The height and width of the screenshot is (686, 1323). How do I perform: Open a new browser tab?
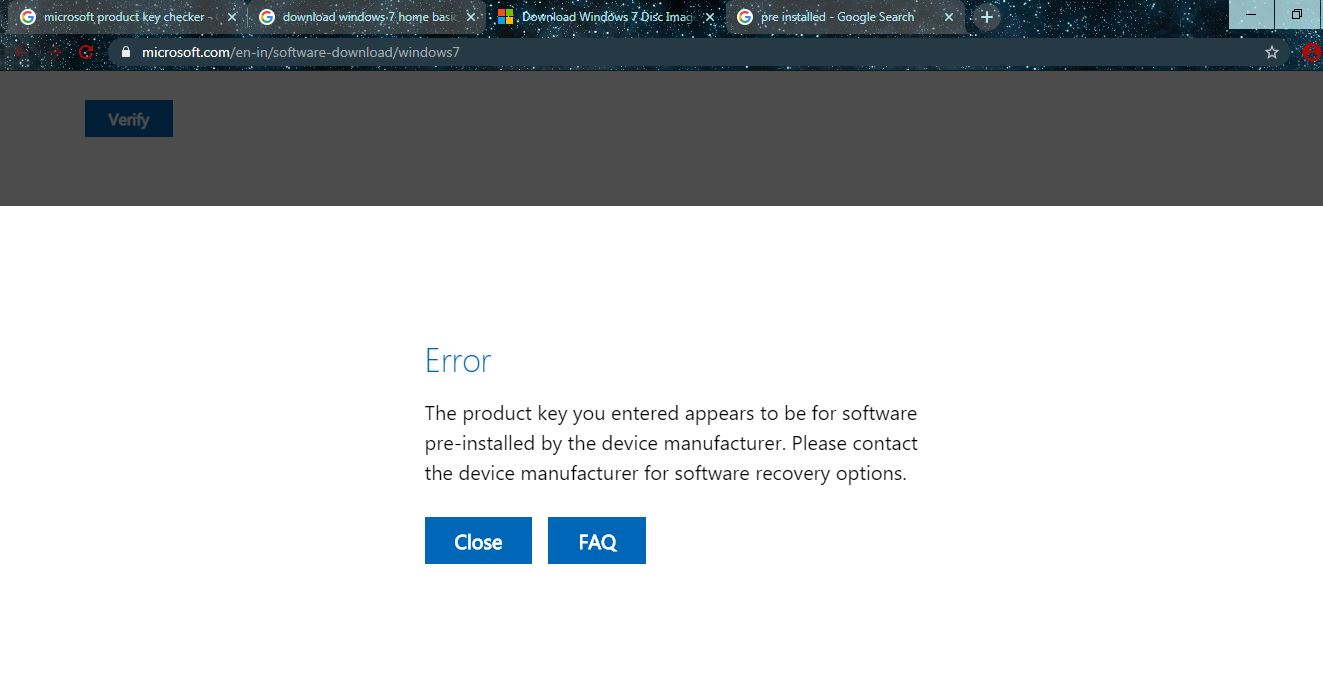(x=987, y=17)
